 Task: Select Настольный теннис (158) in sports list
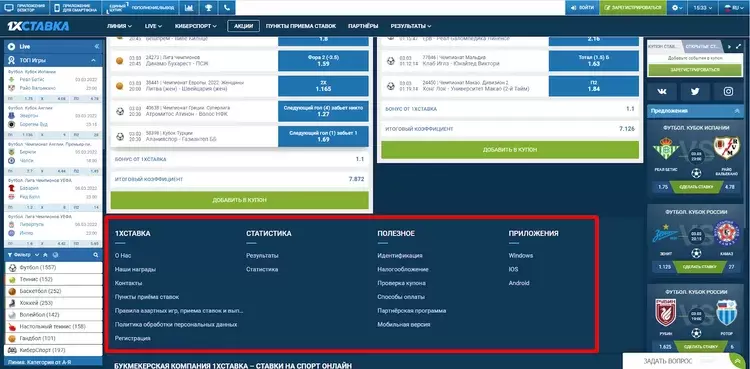[x=53, y=326]
